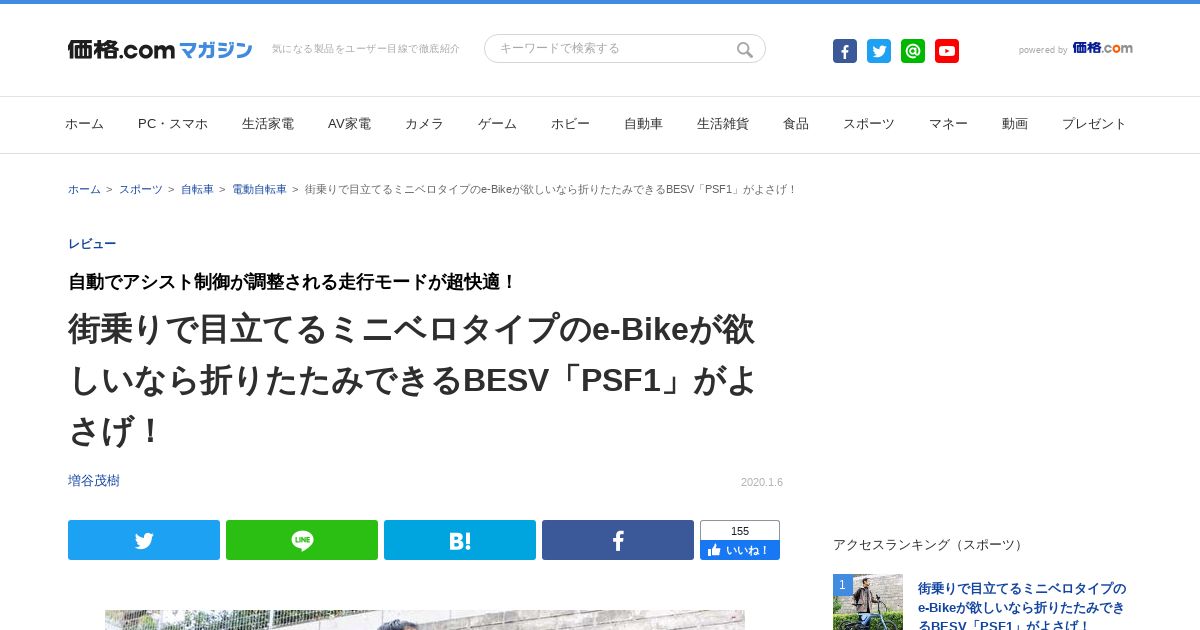Open the rank 1 article thumbnail

coord(868,602)
